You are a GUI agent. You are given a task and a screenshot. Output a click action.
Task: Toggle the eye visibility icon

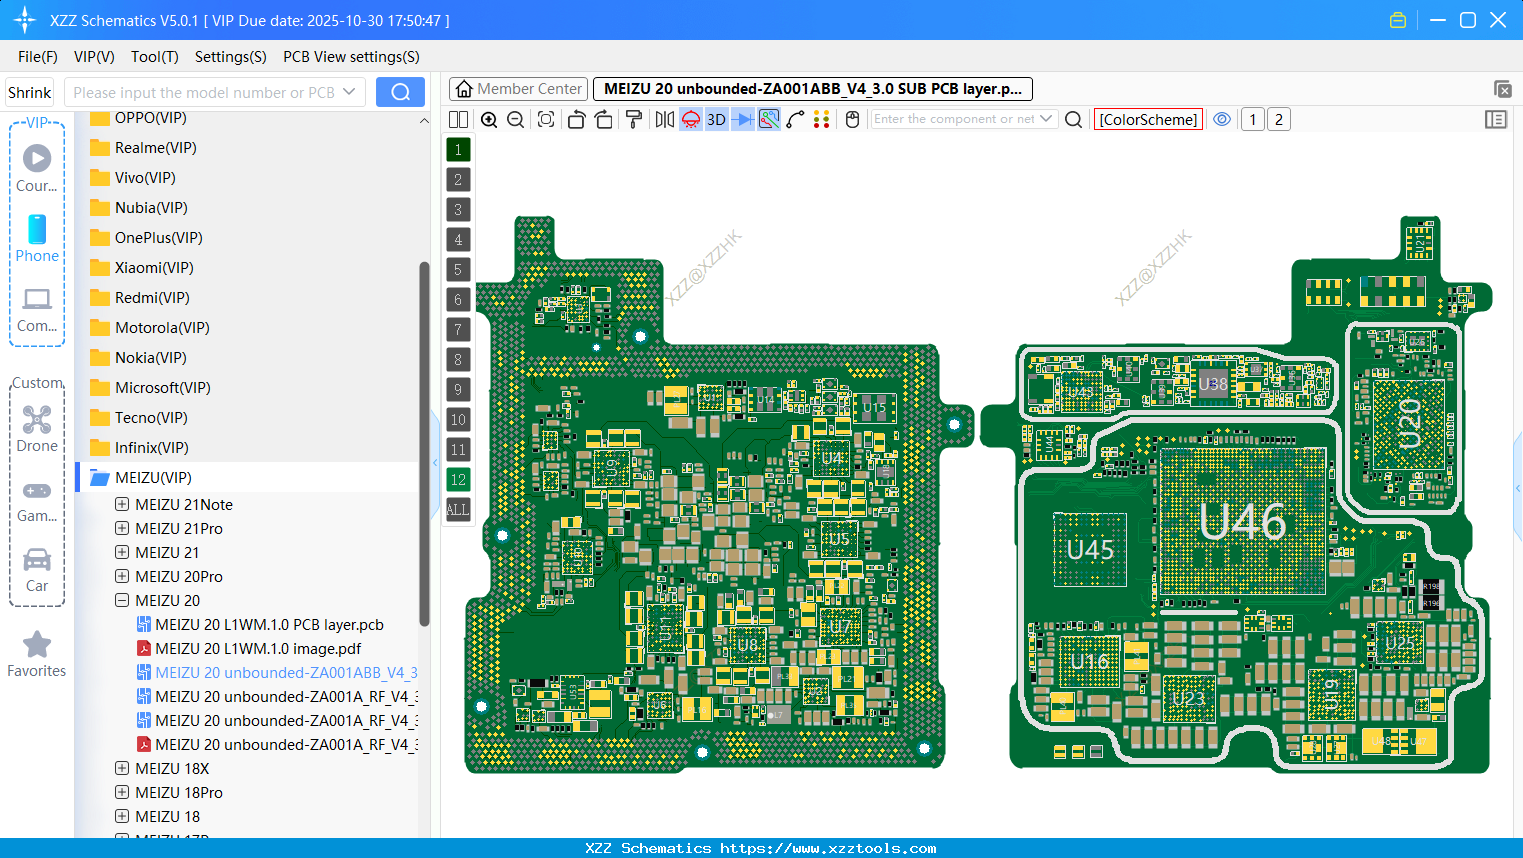tap(1222, 119)
